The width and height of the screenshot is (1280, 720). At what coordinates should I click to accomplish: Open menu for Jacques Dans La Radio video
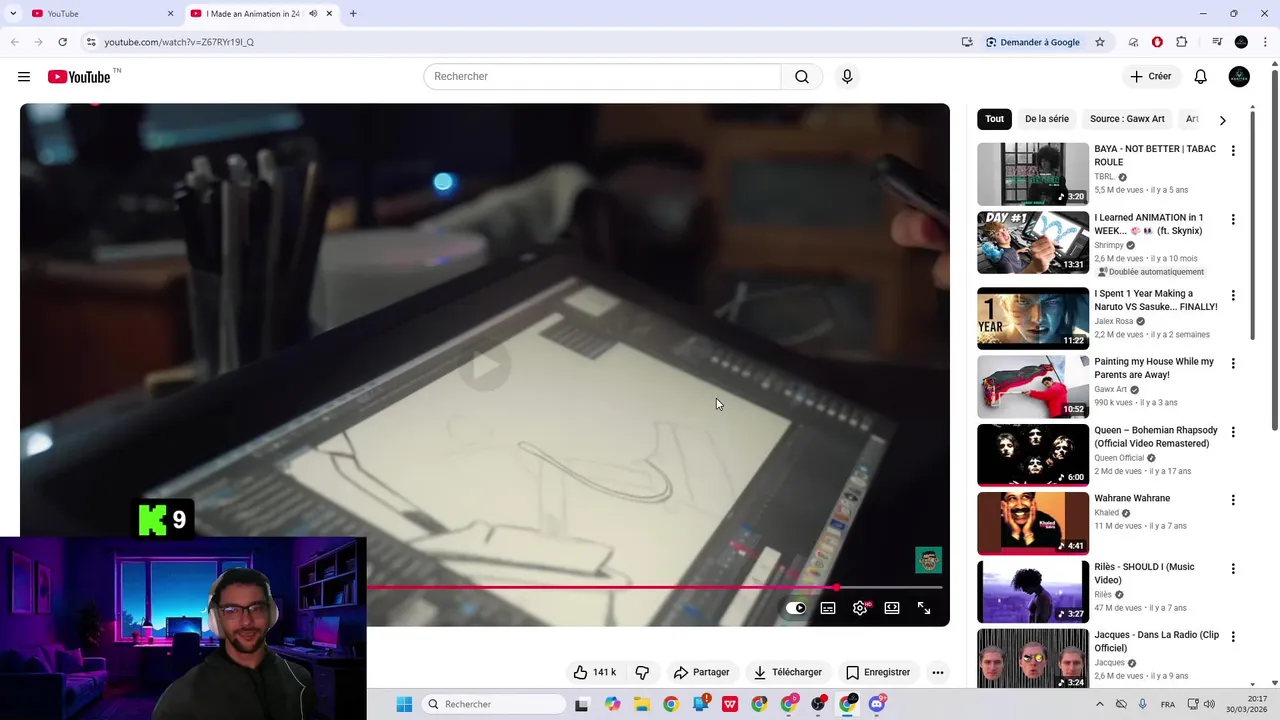pyautogui.click(x=1233, y=636)
